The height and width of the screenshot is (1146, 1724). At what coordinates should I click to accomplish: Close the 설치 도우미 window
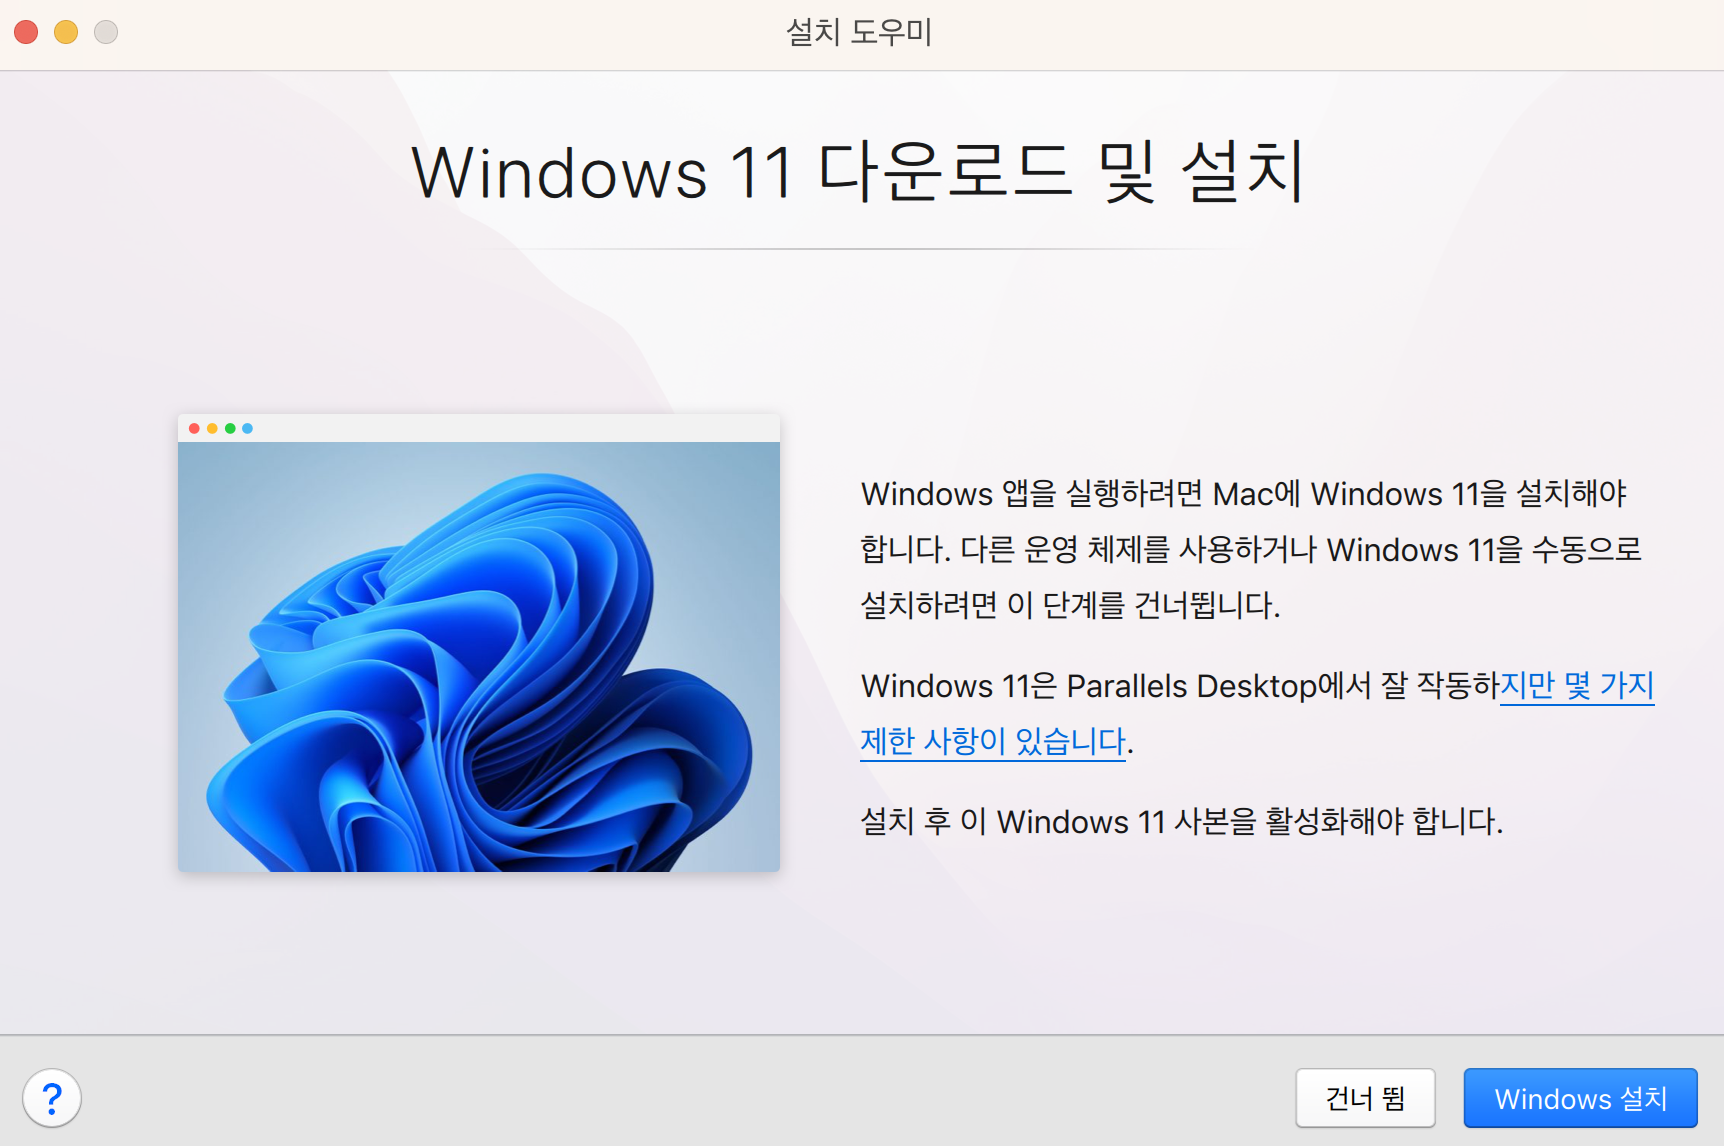tap(26, 32)
